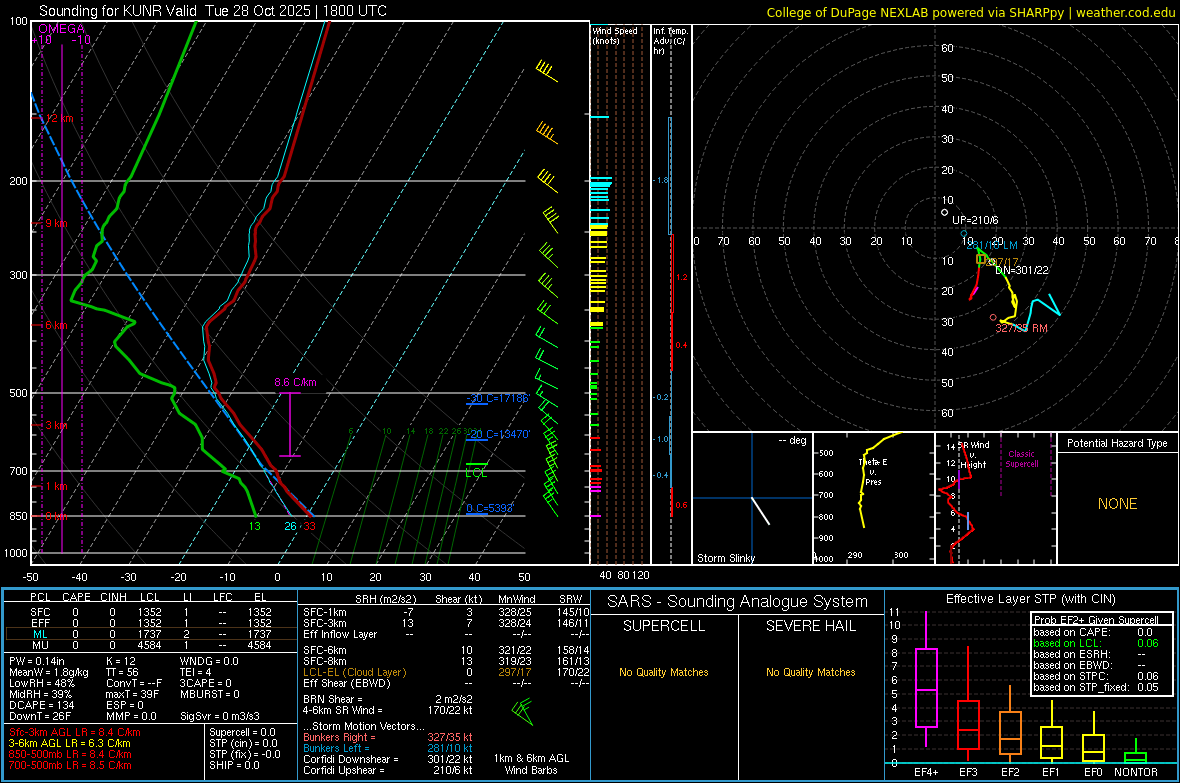Click the UP=210/6 circle marker on hodograph

click(x=945, y=212)
